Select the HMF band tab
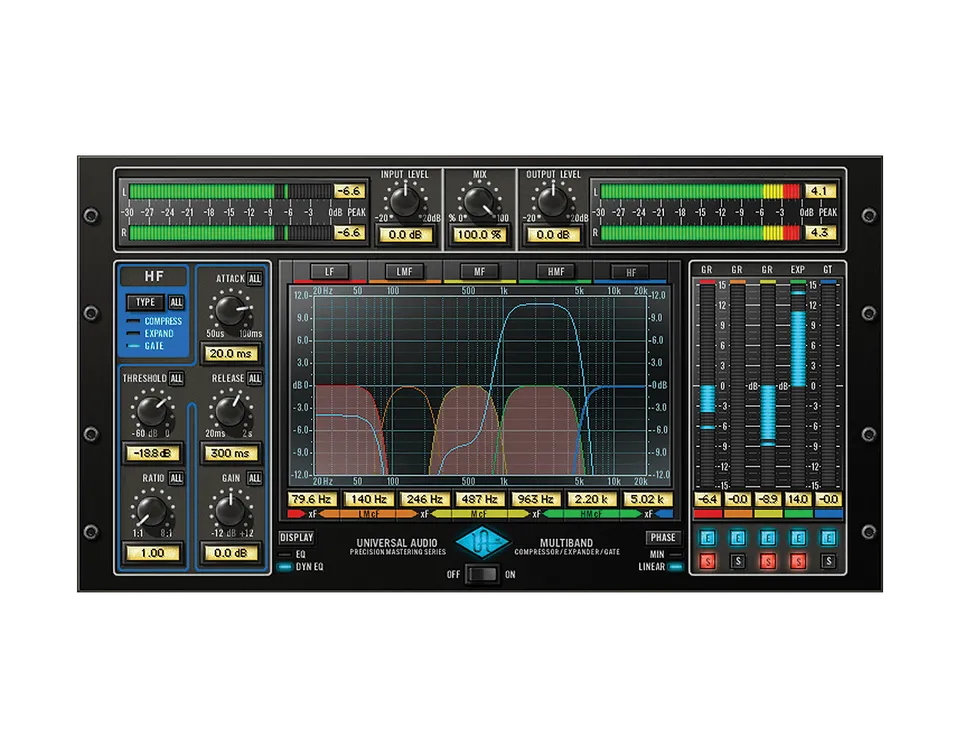This screenshot has width=960, height=754. [555, 272]
